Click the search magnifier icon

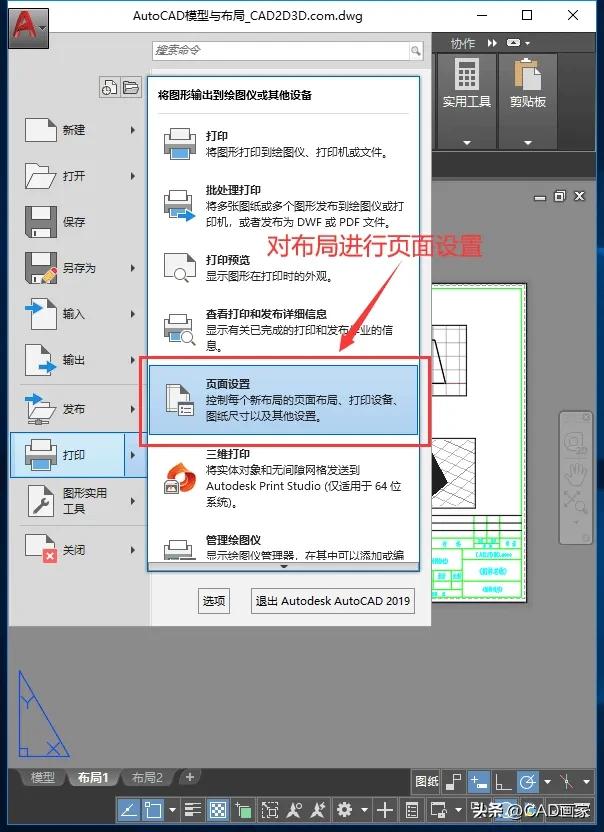416,51
